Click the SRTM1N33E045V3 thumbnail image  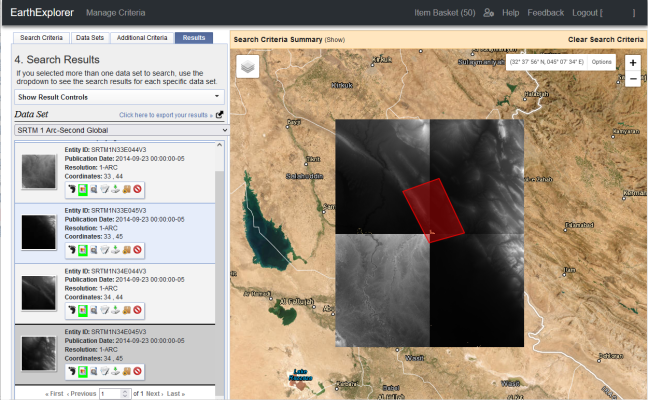pos(39,232)
